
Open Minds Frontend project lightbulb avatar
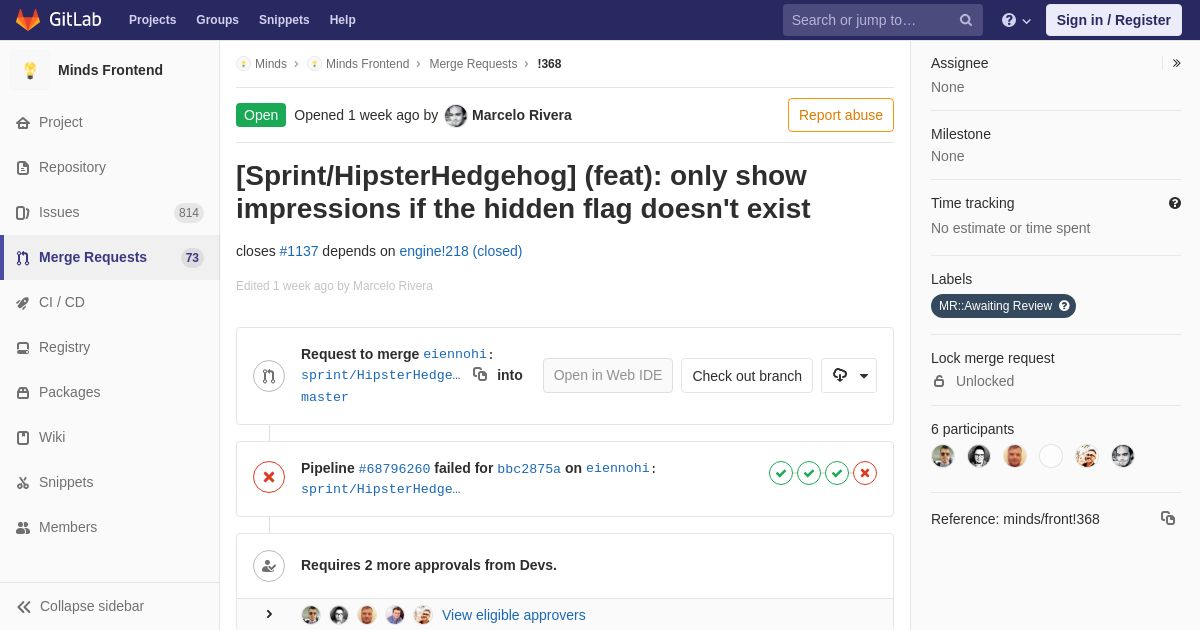coord(30,70)
